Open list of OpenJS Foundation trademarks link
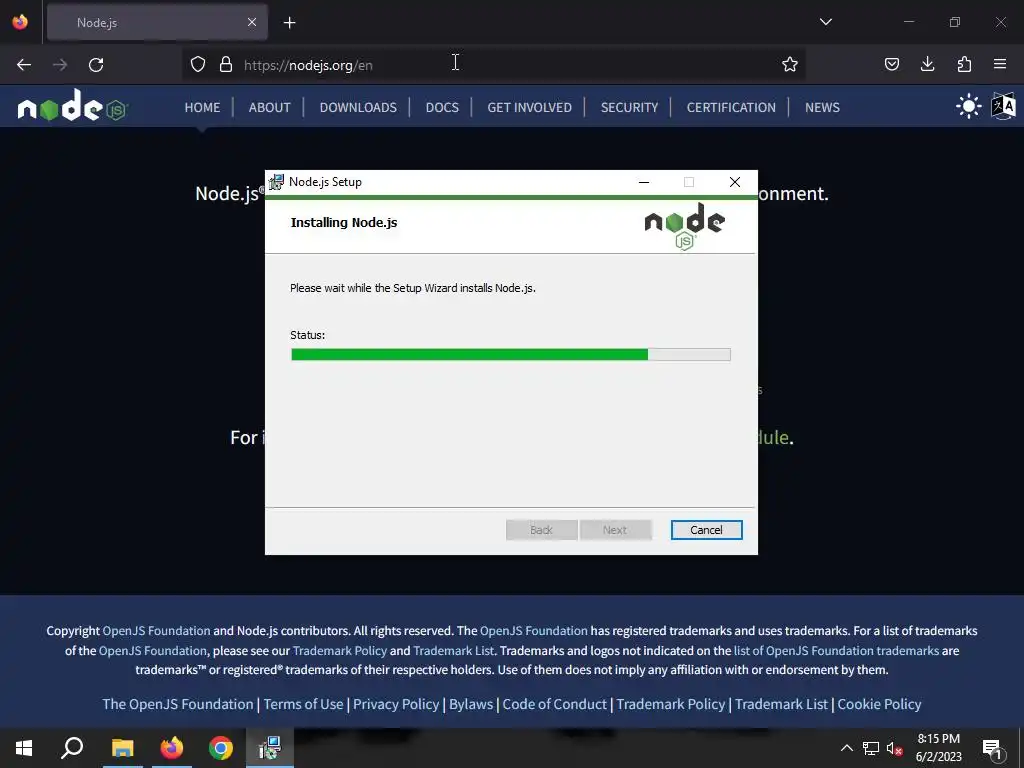 click(x=836, y=650)
